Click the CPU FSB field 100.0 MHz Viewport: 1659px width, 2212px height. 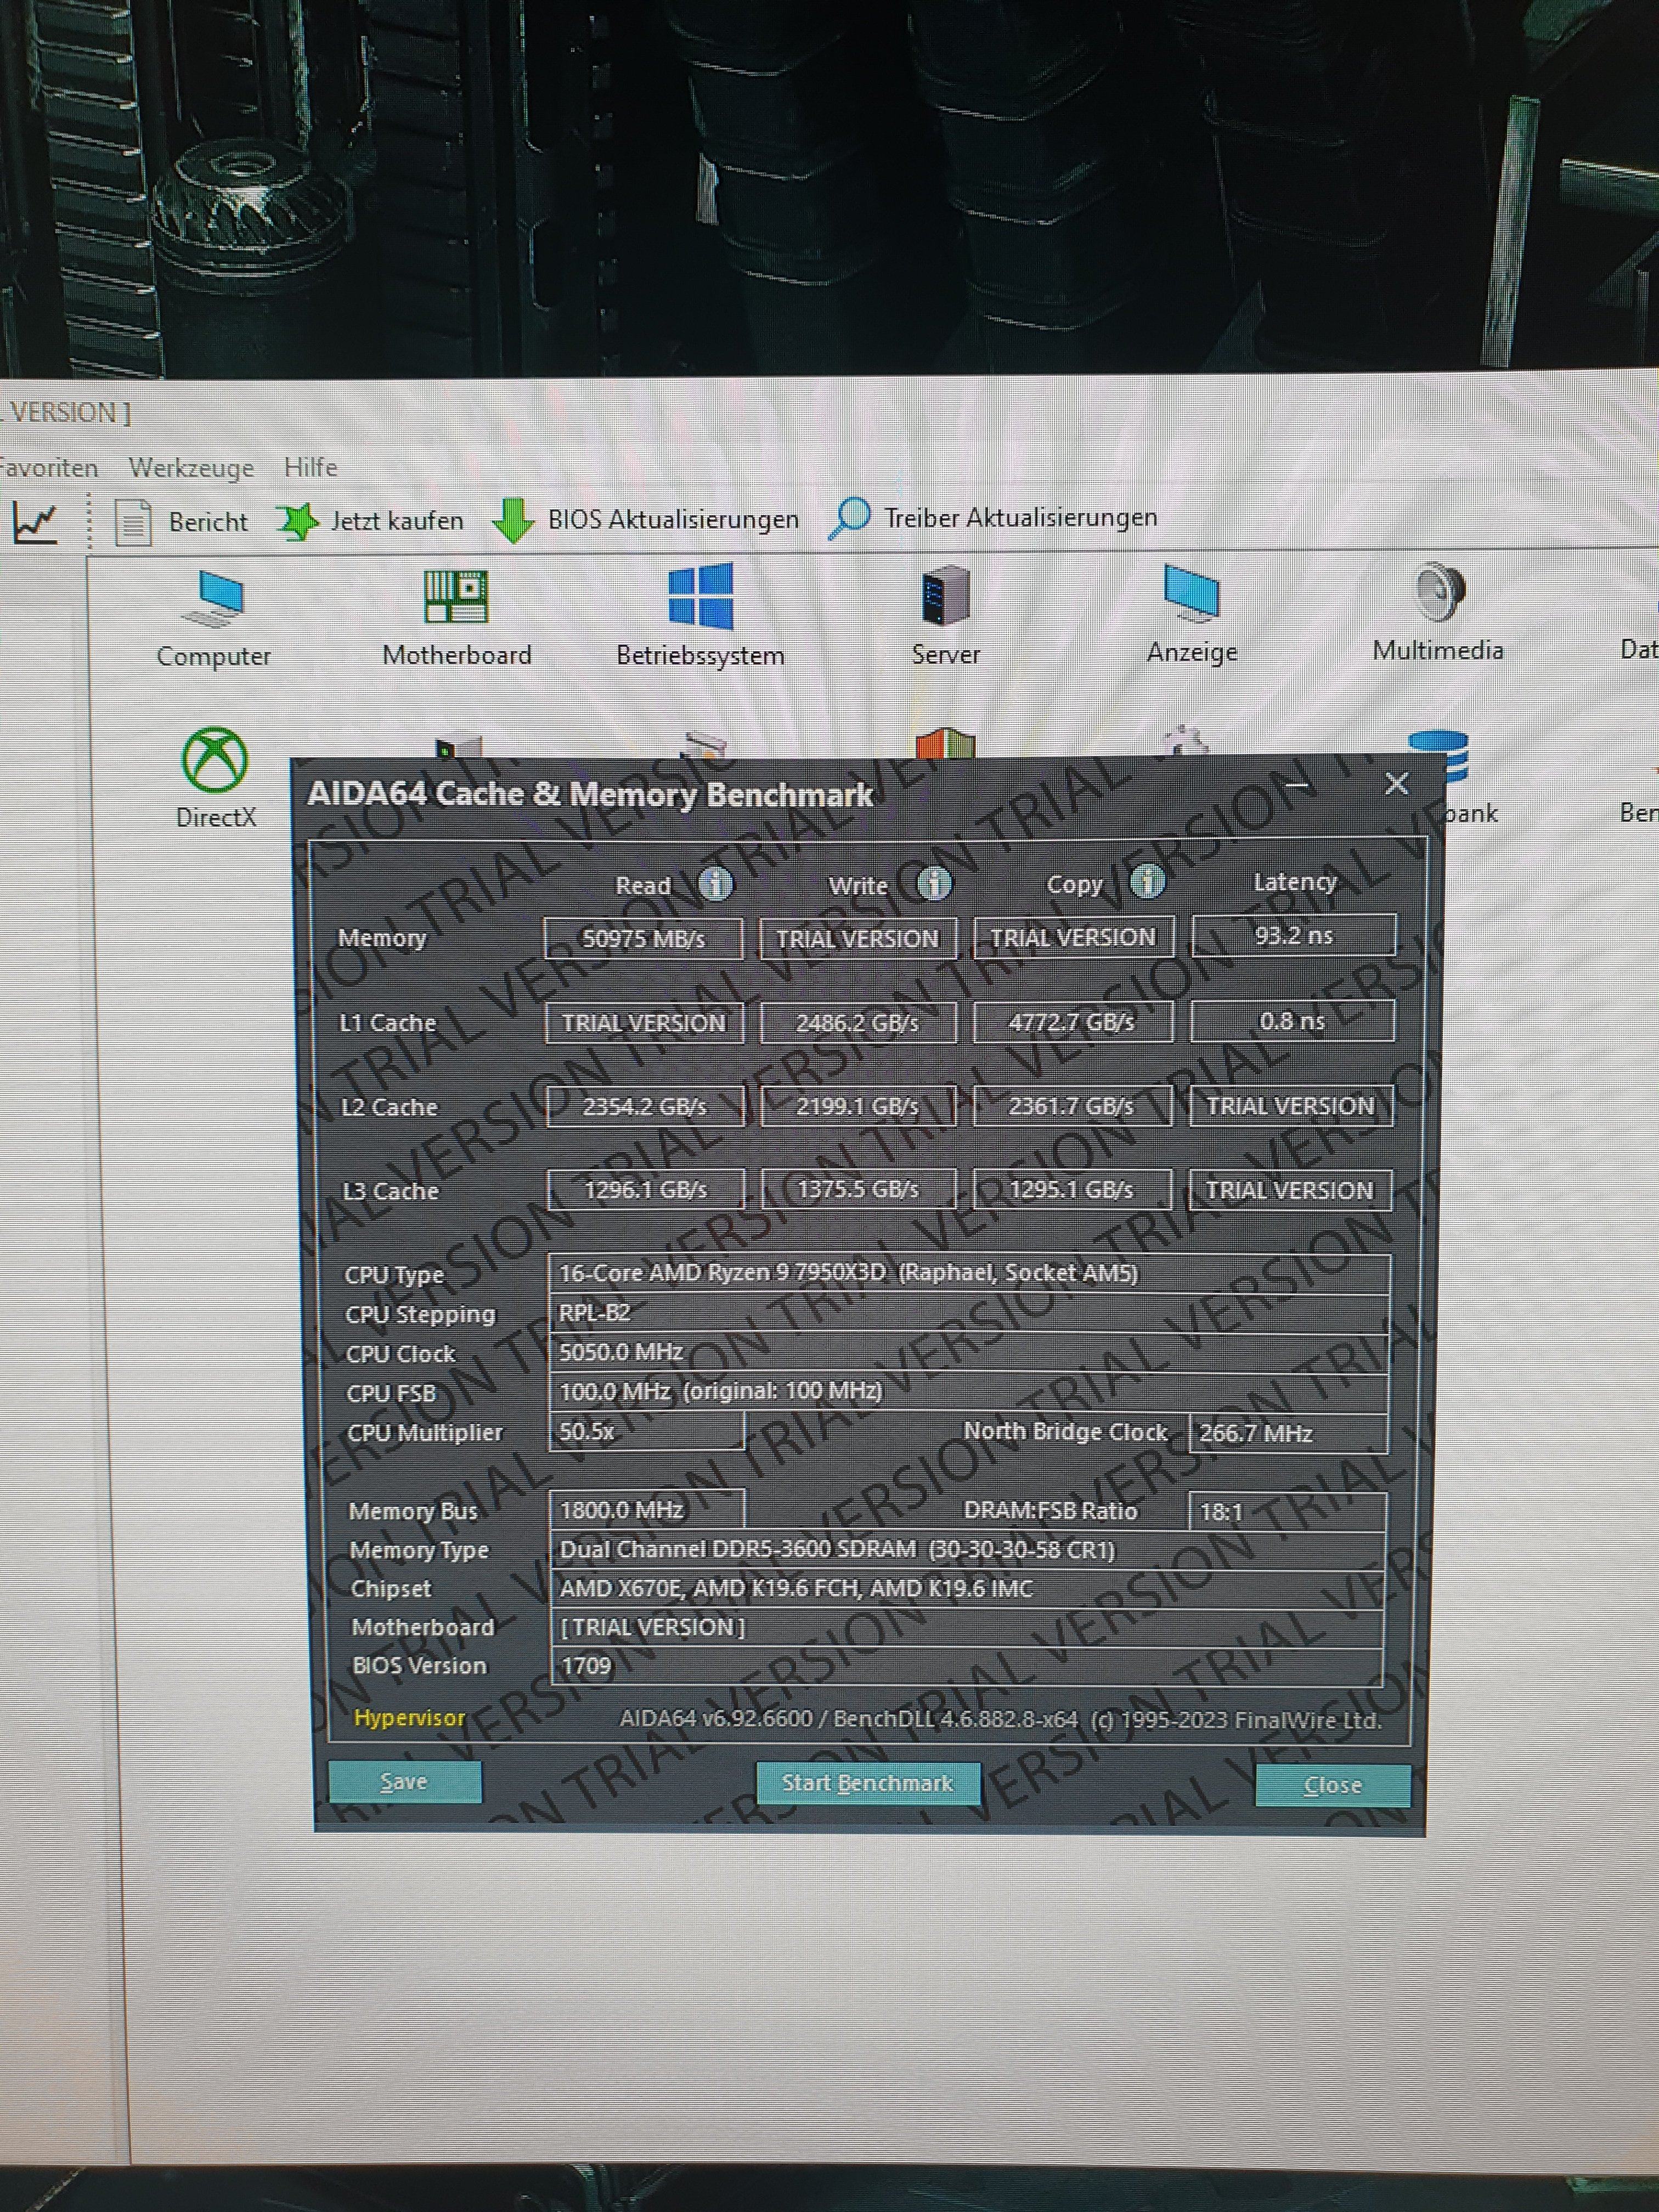click(969, 1391)
